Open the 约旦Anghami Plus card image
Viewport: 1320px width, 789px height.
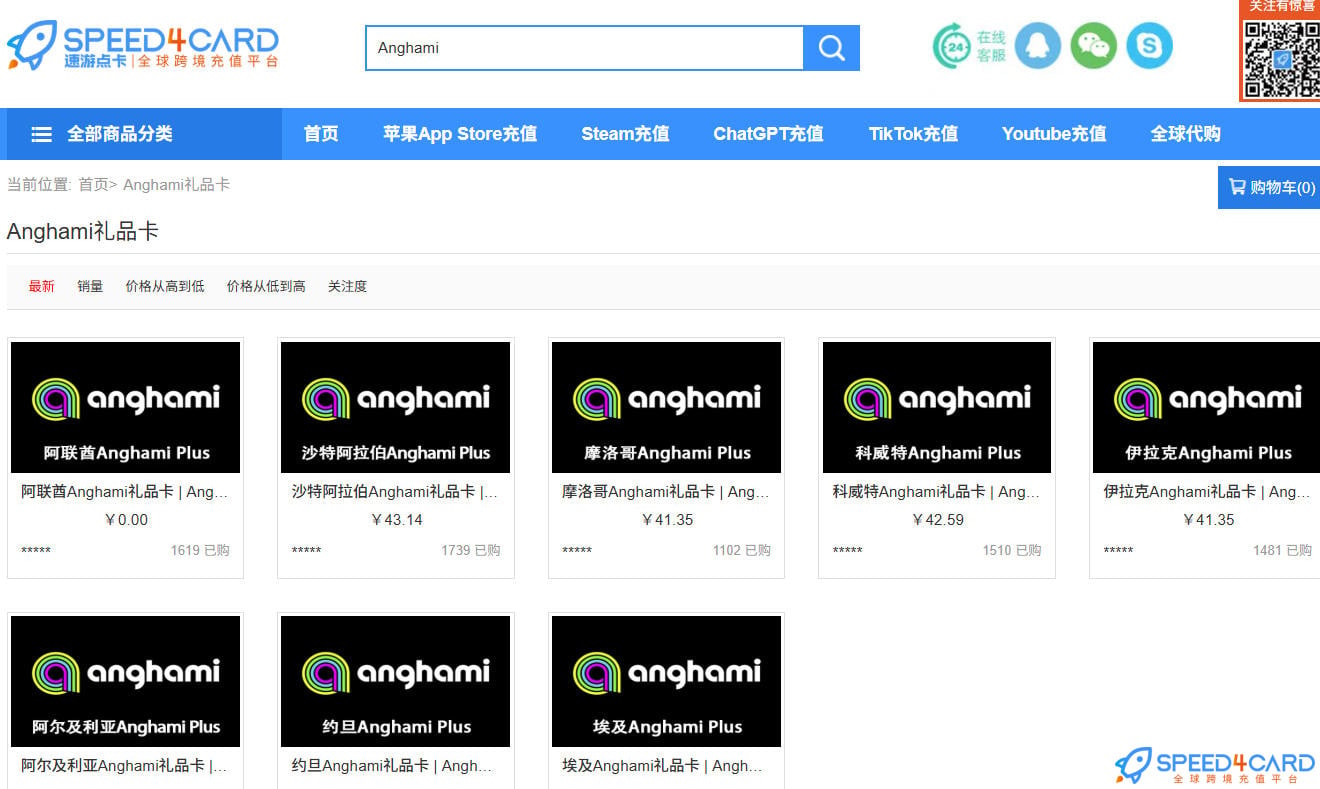click(x=396, y=681)
